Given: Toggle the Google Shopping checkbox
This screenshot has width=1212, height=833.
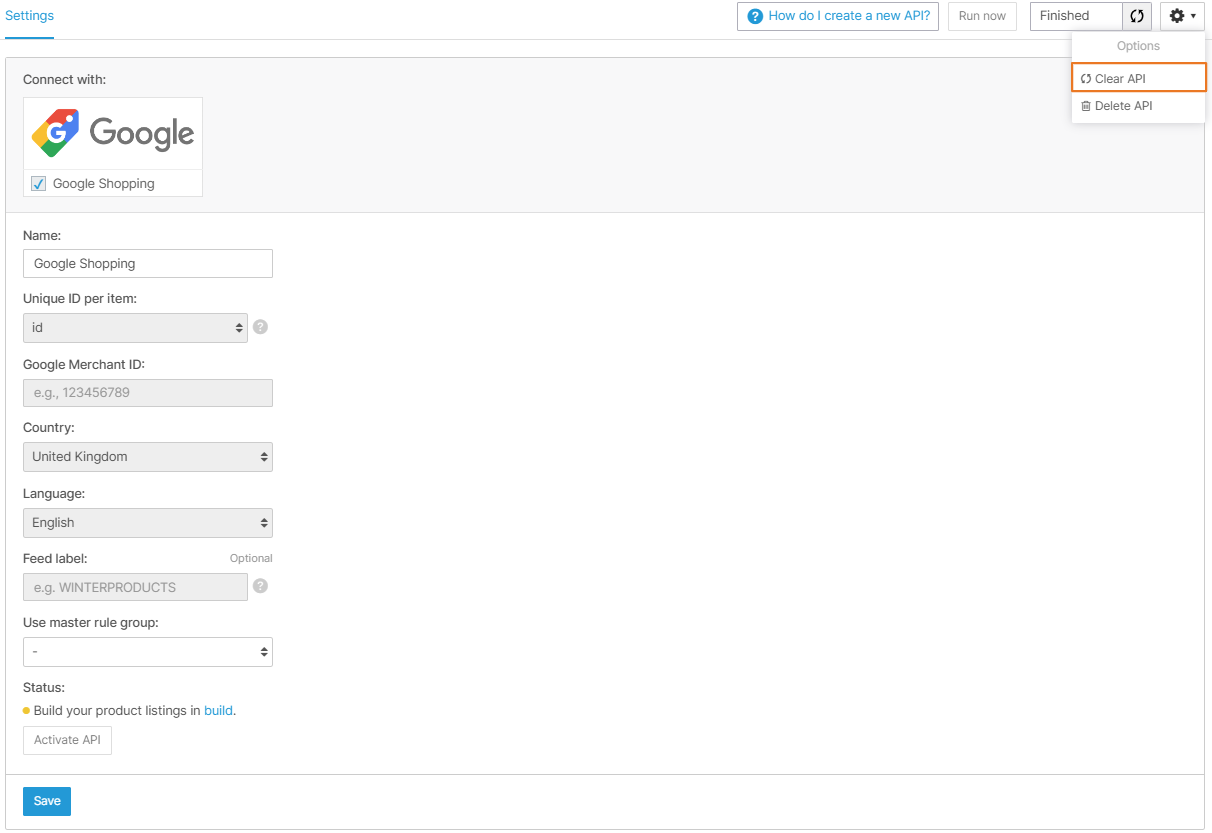Looking at the screenshot, I should [x=39, y=184].
